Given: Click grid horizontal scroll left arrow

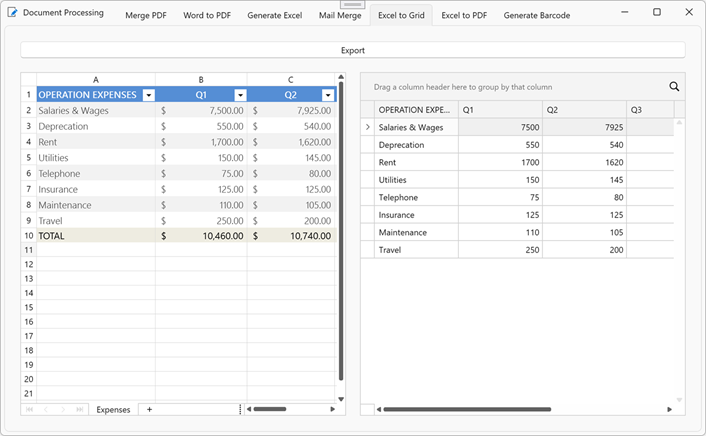Looking at the screenshot, I should (379, 409).
